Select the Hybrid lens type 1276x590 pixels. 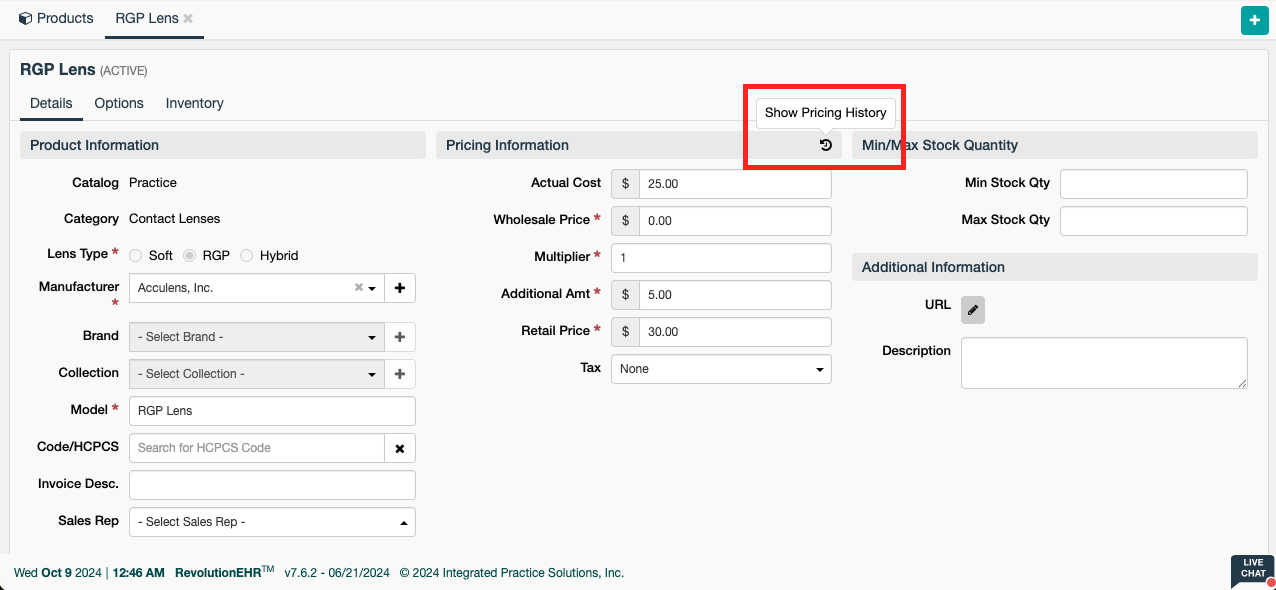[247, 256]
